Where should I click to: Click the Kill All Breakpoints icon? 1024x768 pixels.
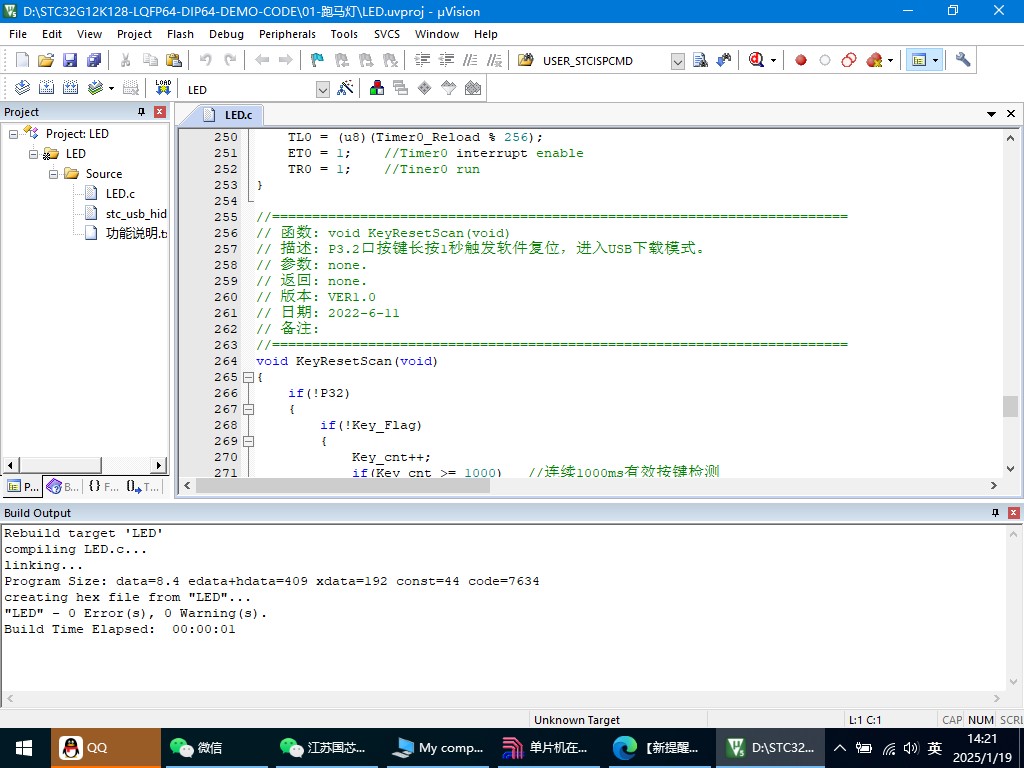[x=874, y=60]
